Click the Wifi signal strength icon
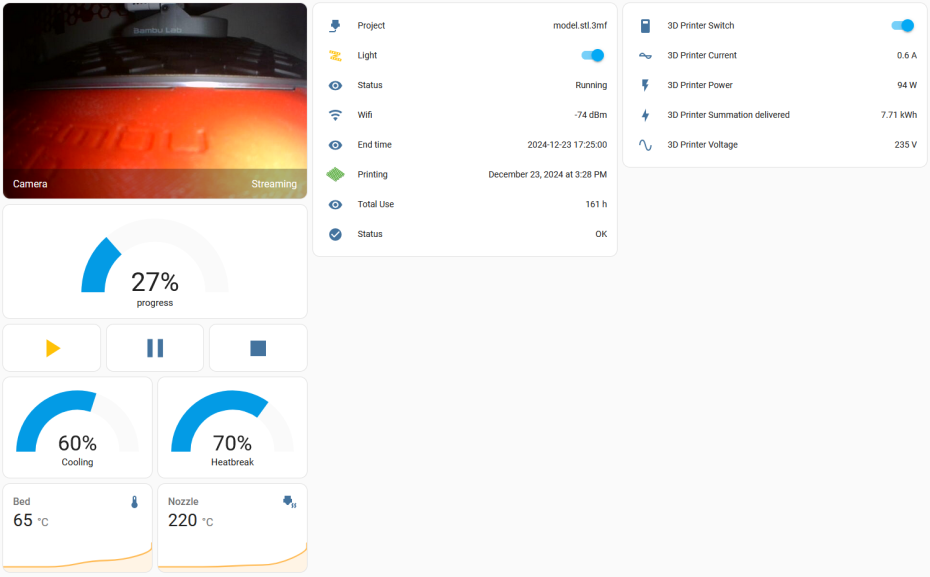This screenshot has width=930, height=577. [x=334, y=115]
